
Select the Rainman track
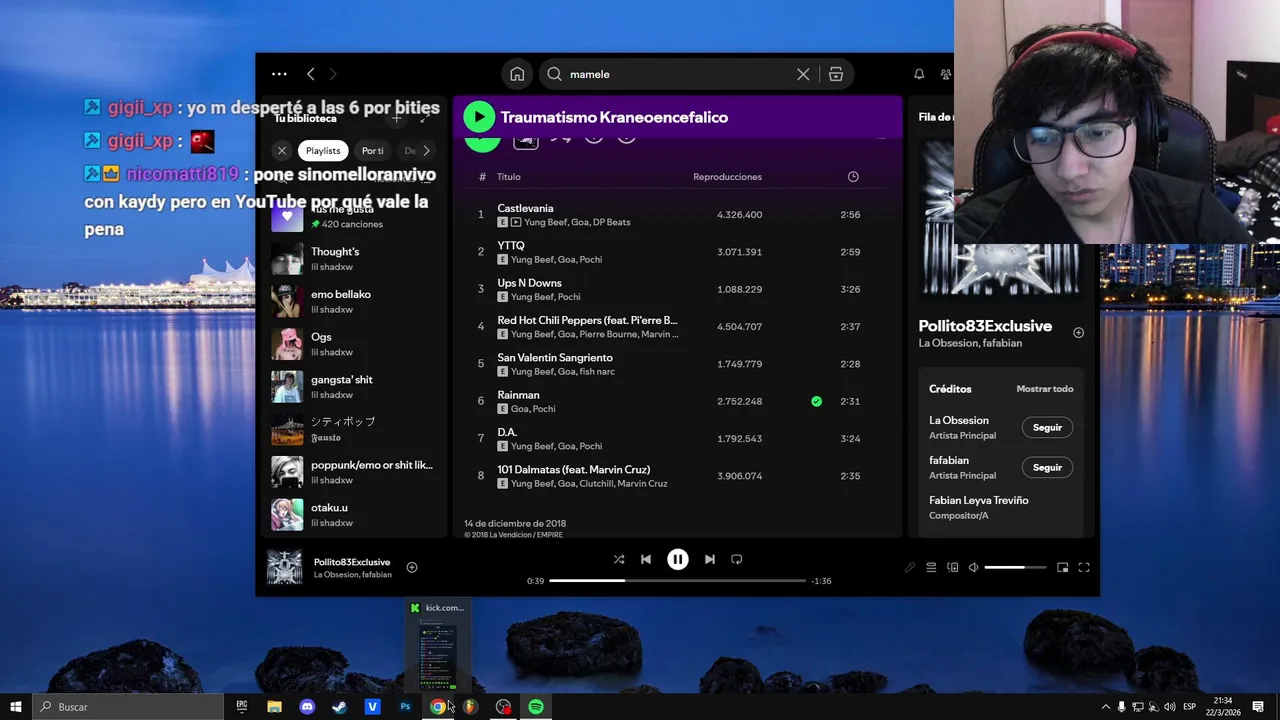[x=677, y=401]
